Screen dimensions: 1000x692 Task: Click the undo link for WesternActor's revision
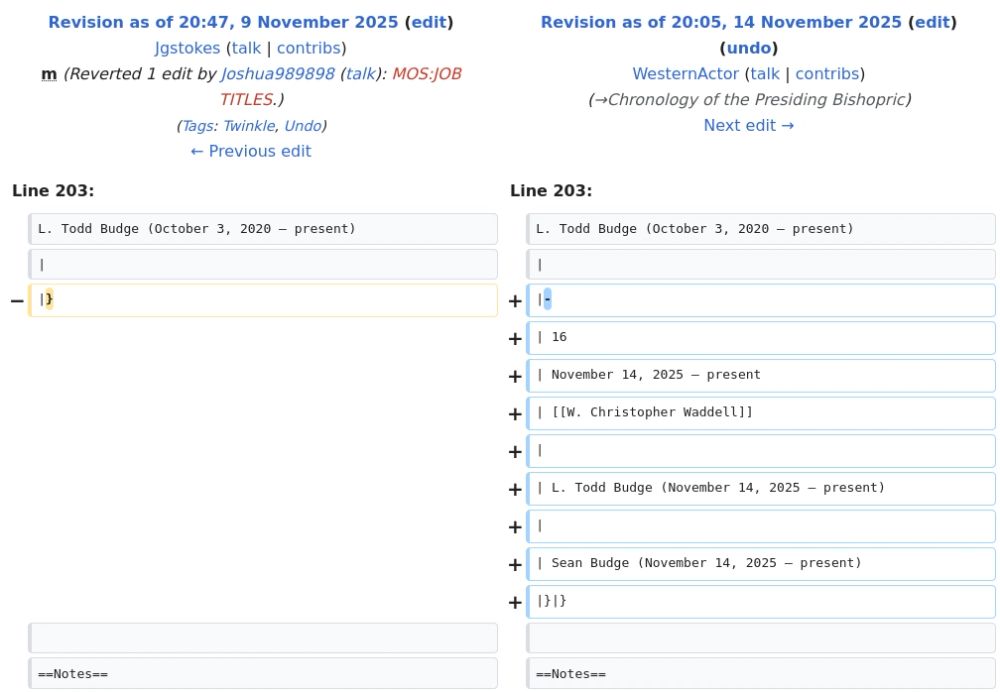(x=749, y=47)
